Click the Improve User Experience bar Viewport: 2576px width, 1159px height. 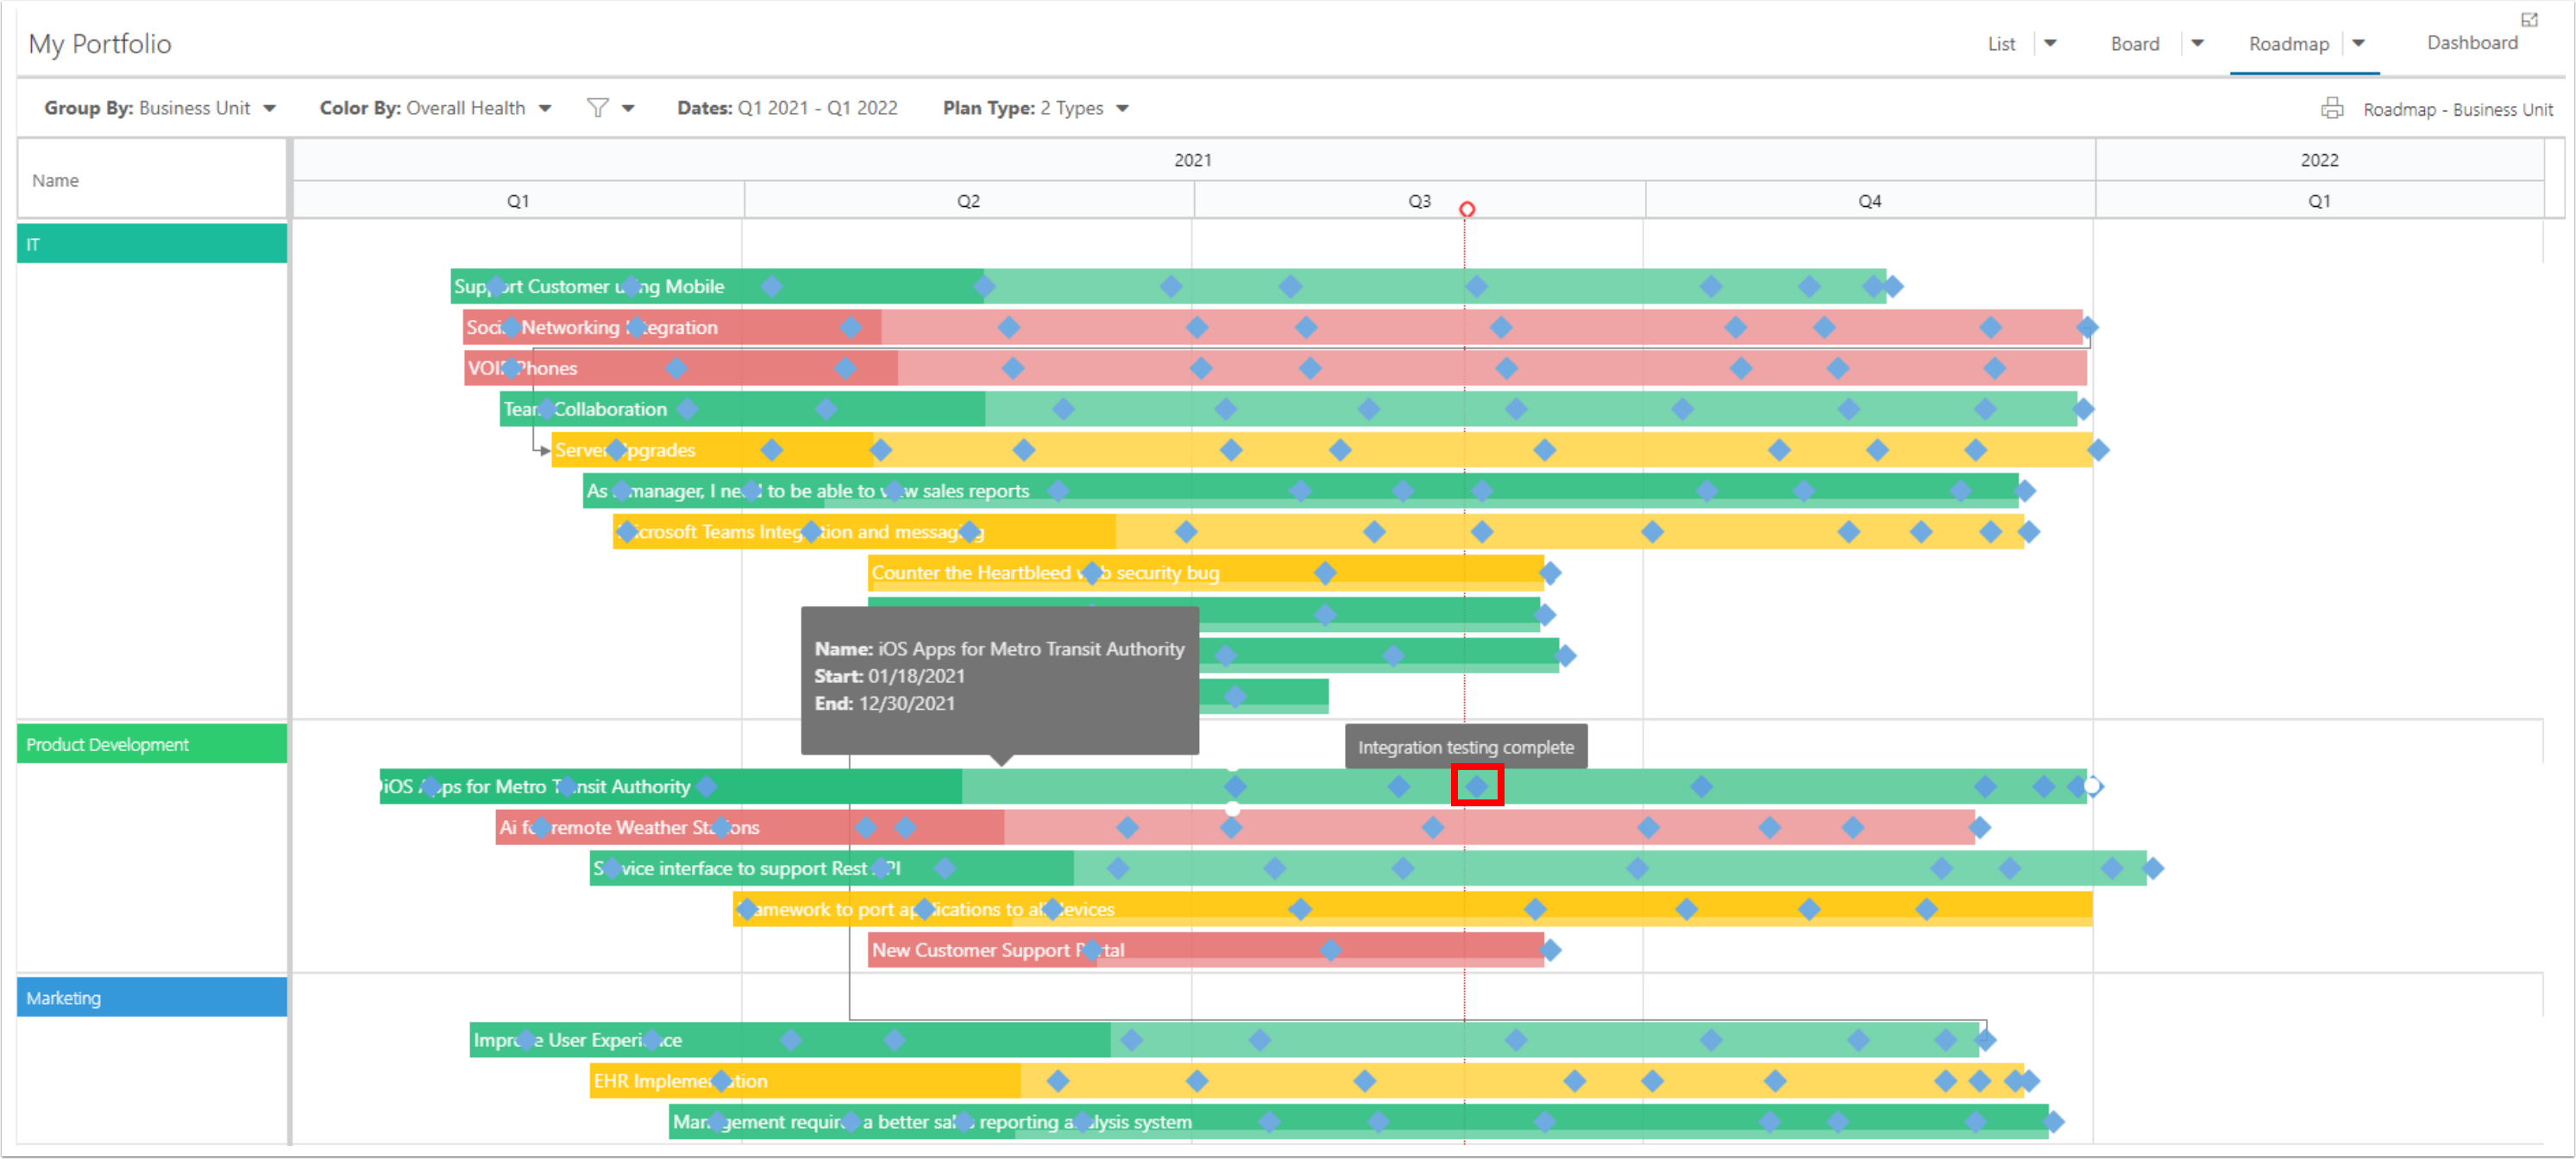tap(1225, 1040)
